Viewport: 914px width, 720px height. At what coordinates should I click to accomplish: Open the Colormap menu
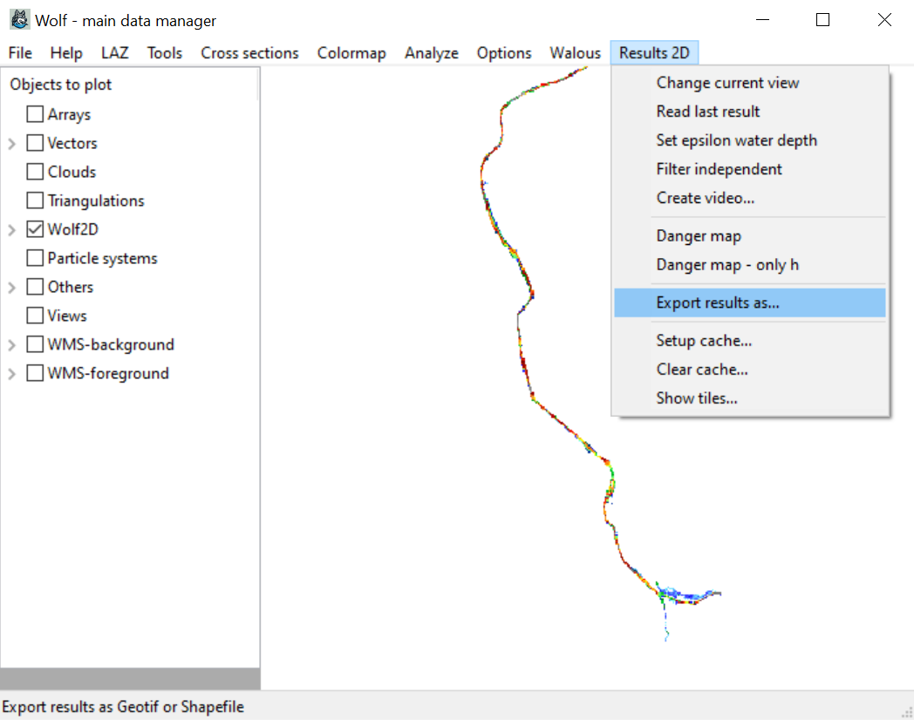click(351, 53)
